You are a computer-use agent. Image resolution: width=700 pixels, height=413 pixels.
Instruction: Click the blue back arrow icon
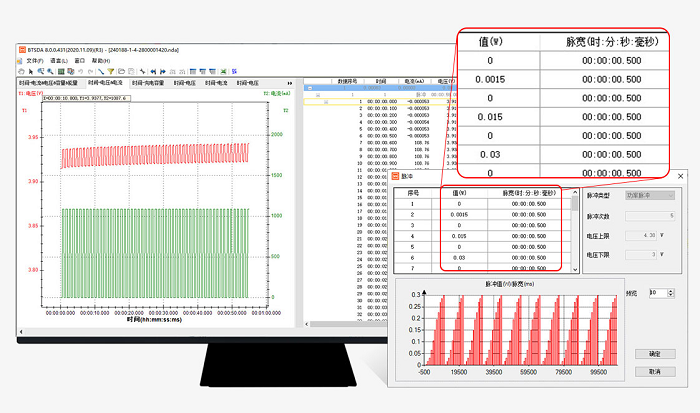click(x=153, y=71)
